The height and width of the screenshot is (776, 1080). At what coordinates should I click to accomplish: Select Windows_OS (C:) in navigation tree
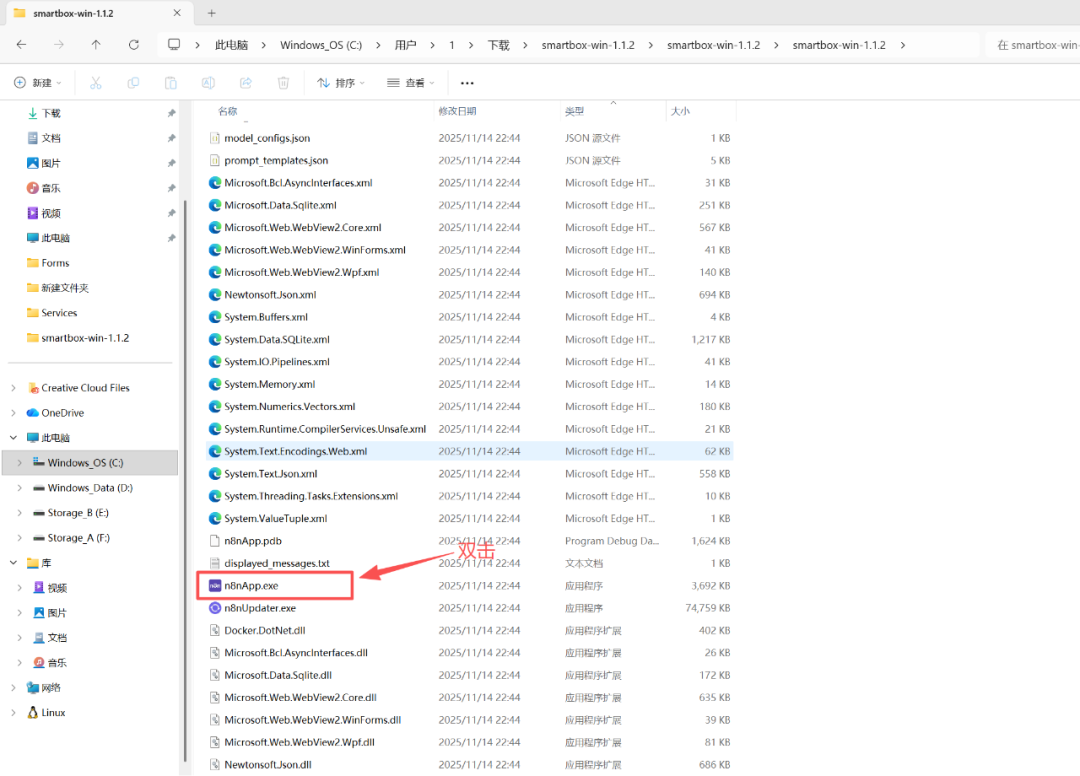point(90,463)
